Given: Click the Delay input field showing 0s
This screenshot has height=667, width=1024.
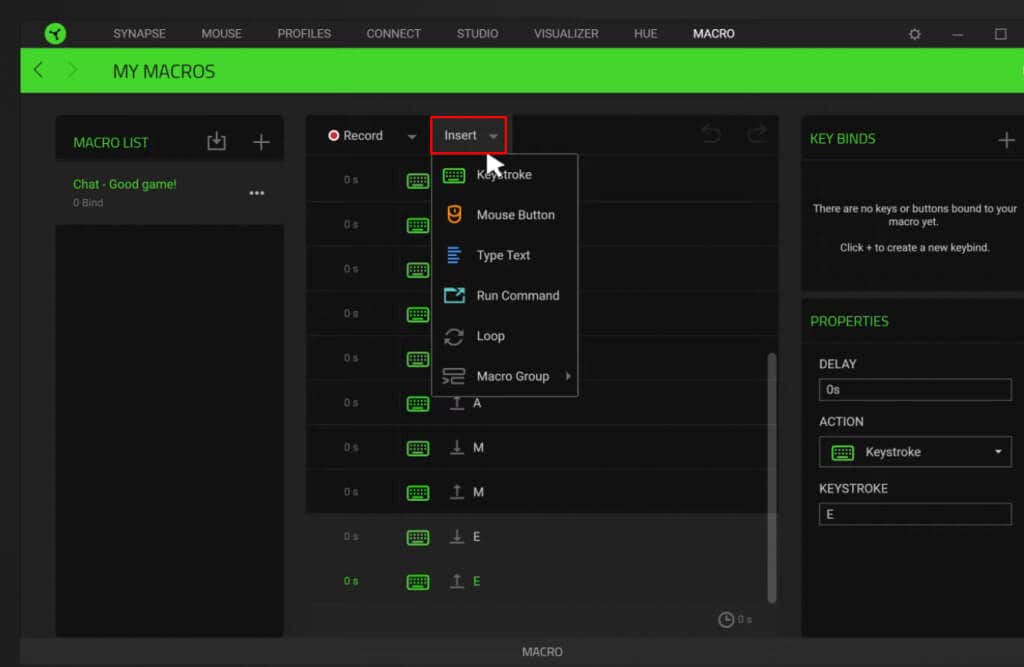Looking at the screenshot, I should point(914,390).
